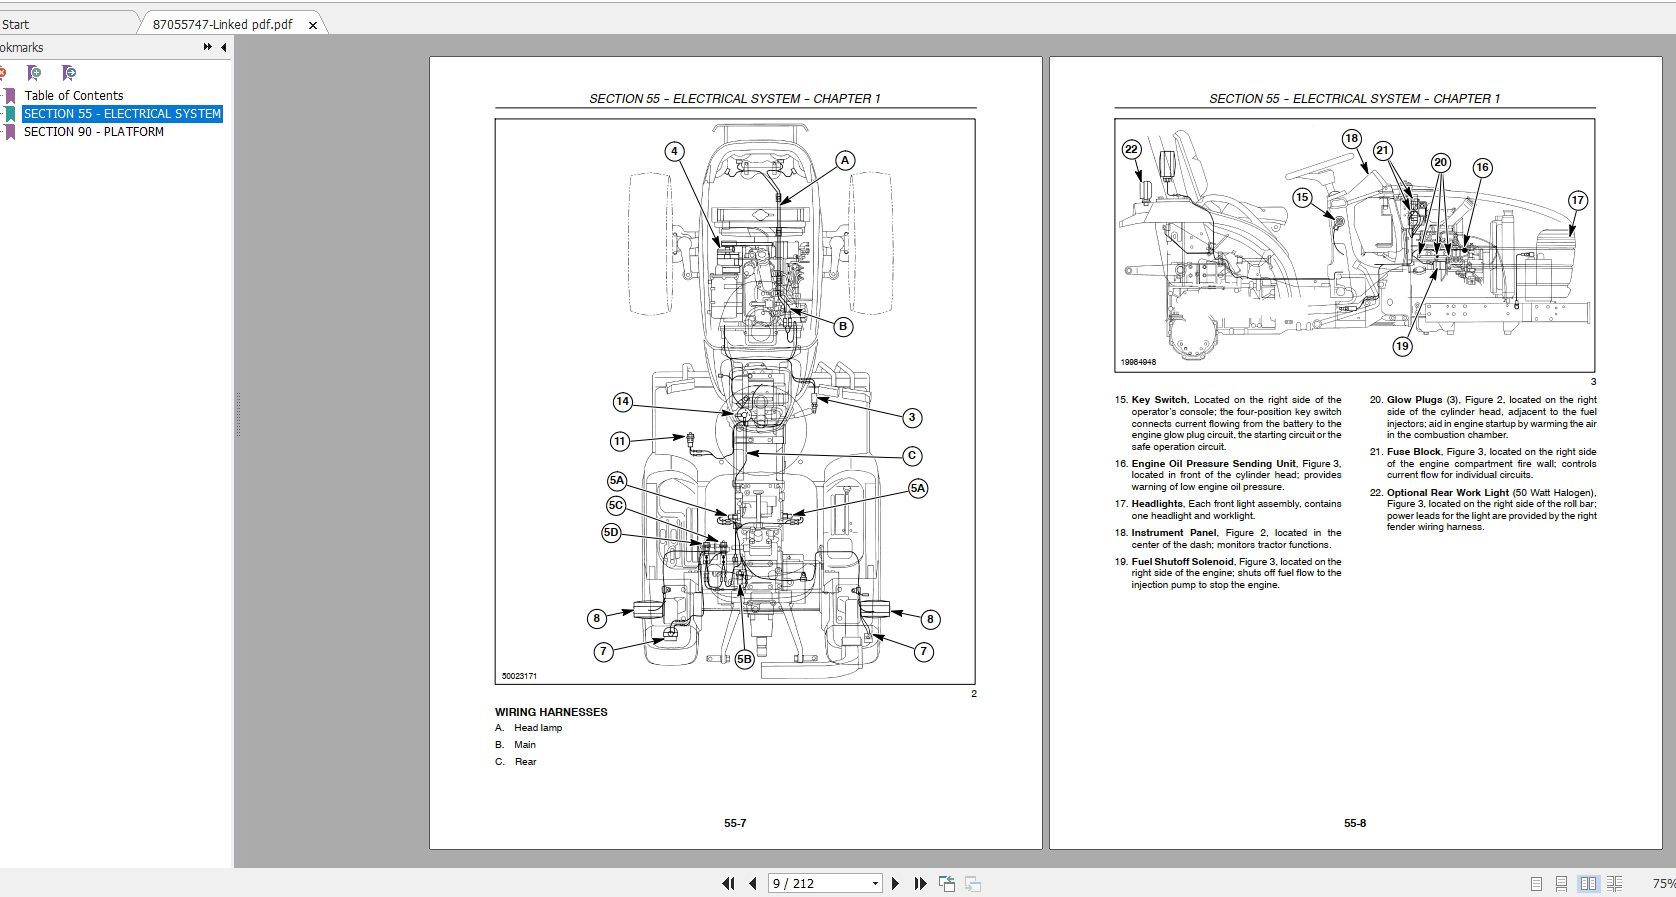
Task: Switch to continuous facing pages layout
Action: coord(1614,884)
